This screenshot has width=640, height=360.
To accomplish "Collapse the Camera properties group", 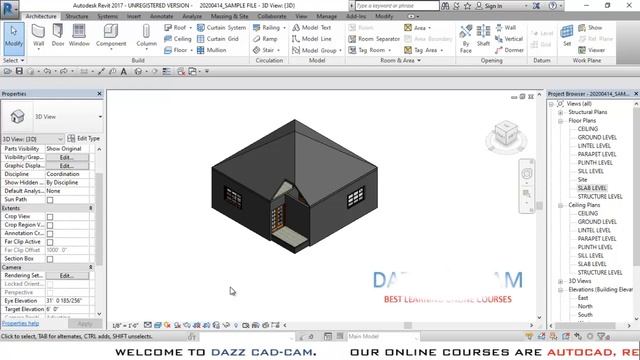I will (x=91, y=267).
